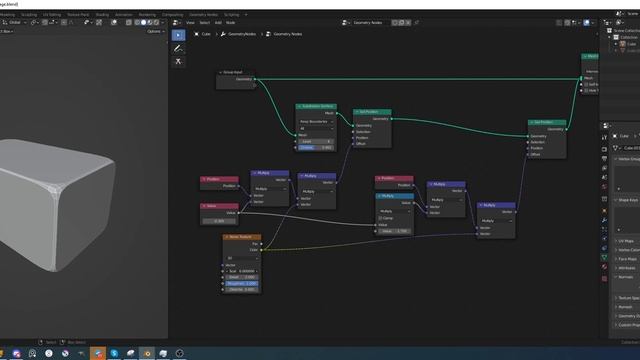Open the Material properties tab
Image resolution: width=640 pixels, height=360 pixels.
coord(604,267)
